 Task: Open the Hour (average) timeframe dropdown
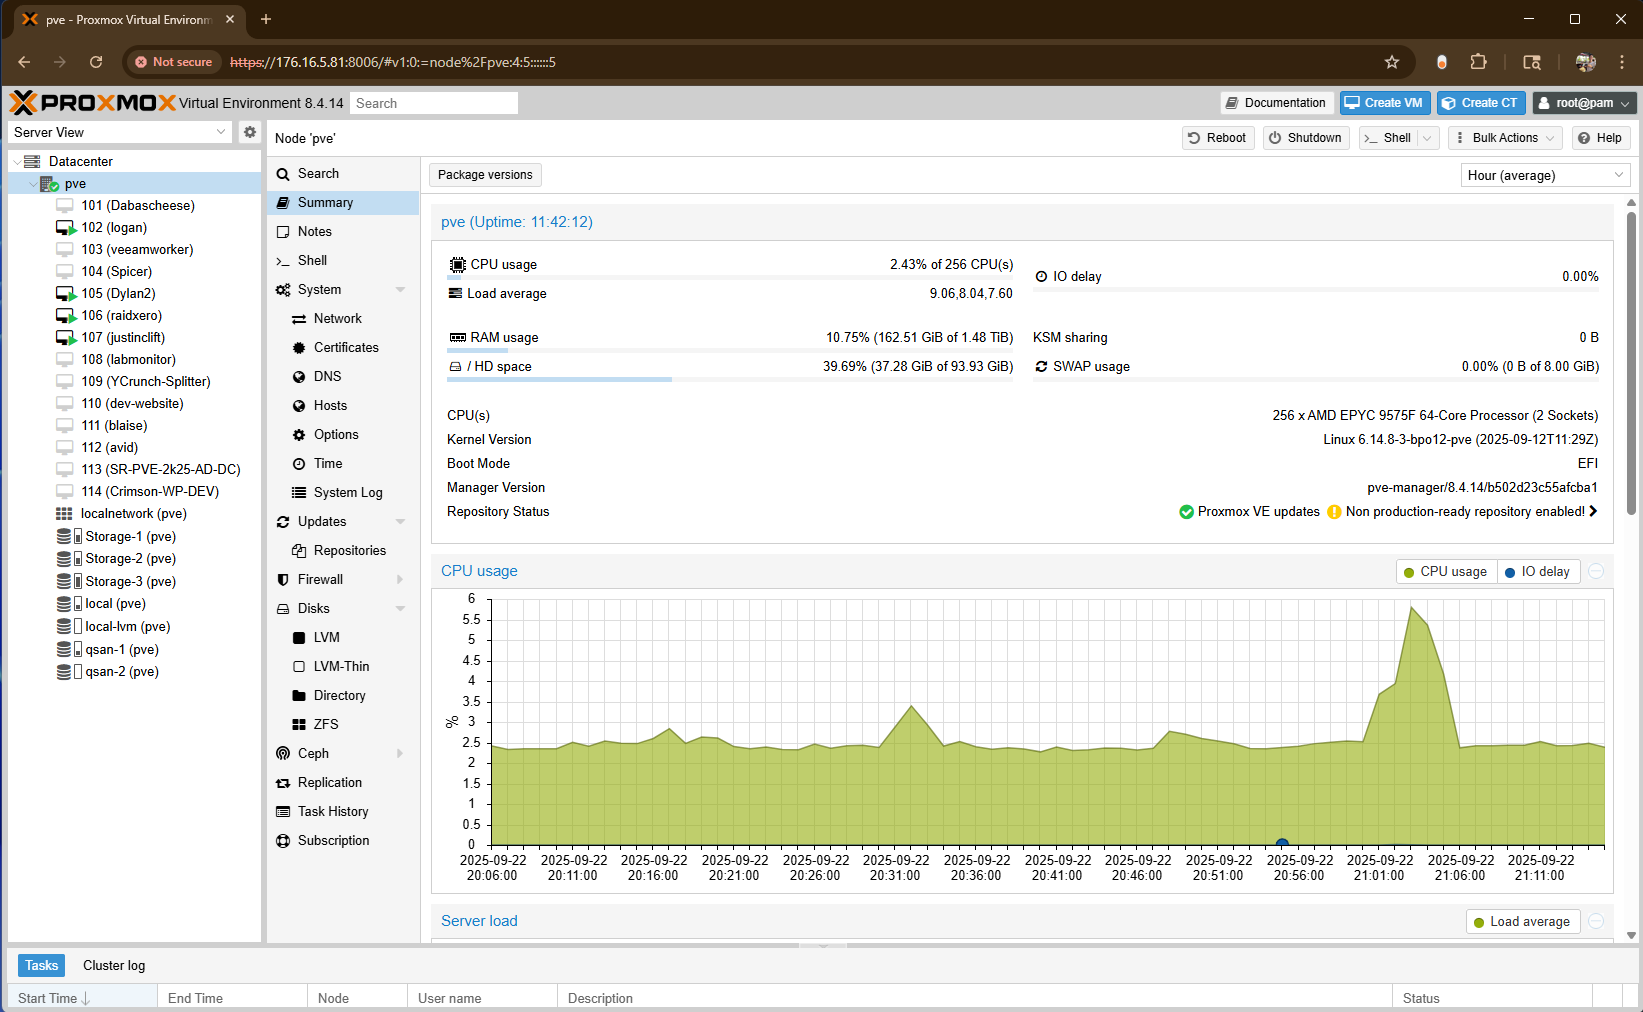(1544, 175)
